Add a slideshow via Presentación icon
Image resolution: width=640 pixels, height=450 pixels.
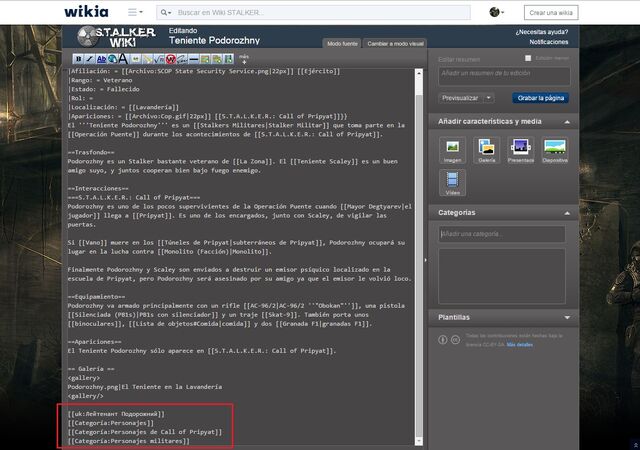521,150
